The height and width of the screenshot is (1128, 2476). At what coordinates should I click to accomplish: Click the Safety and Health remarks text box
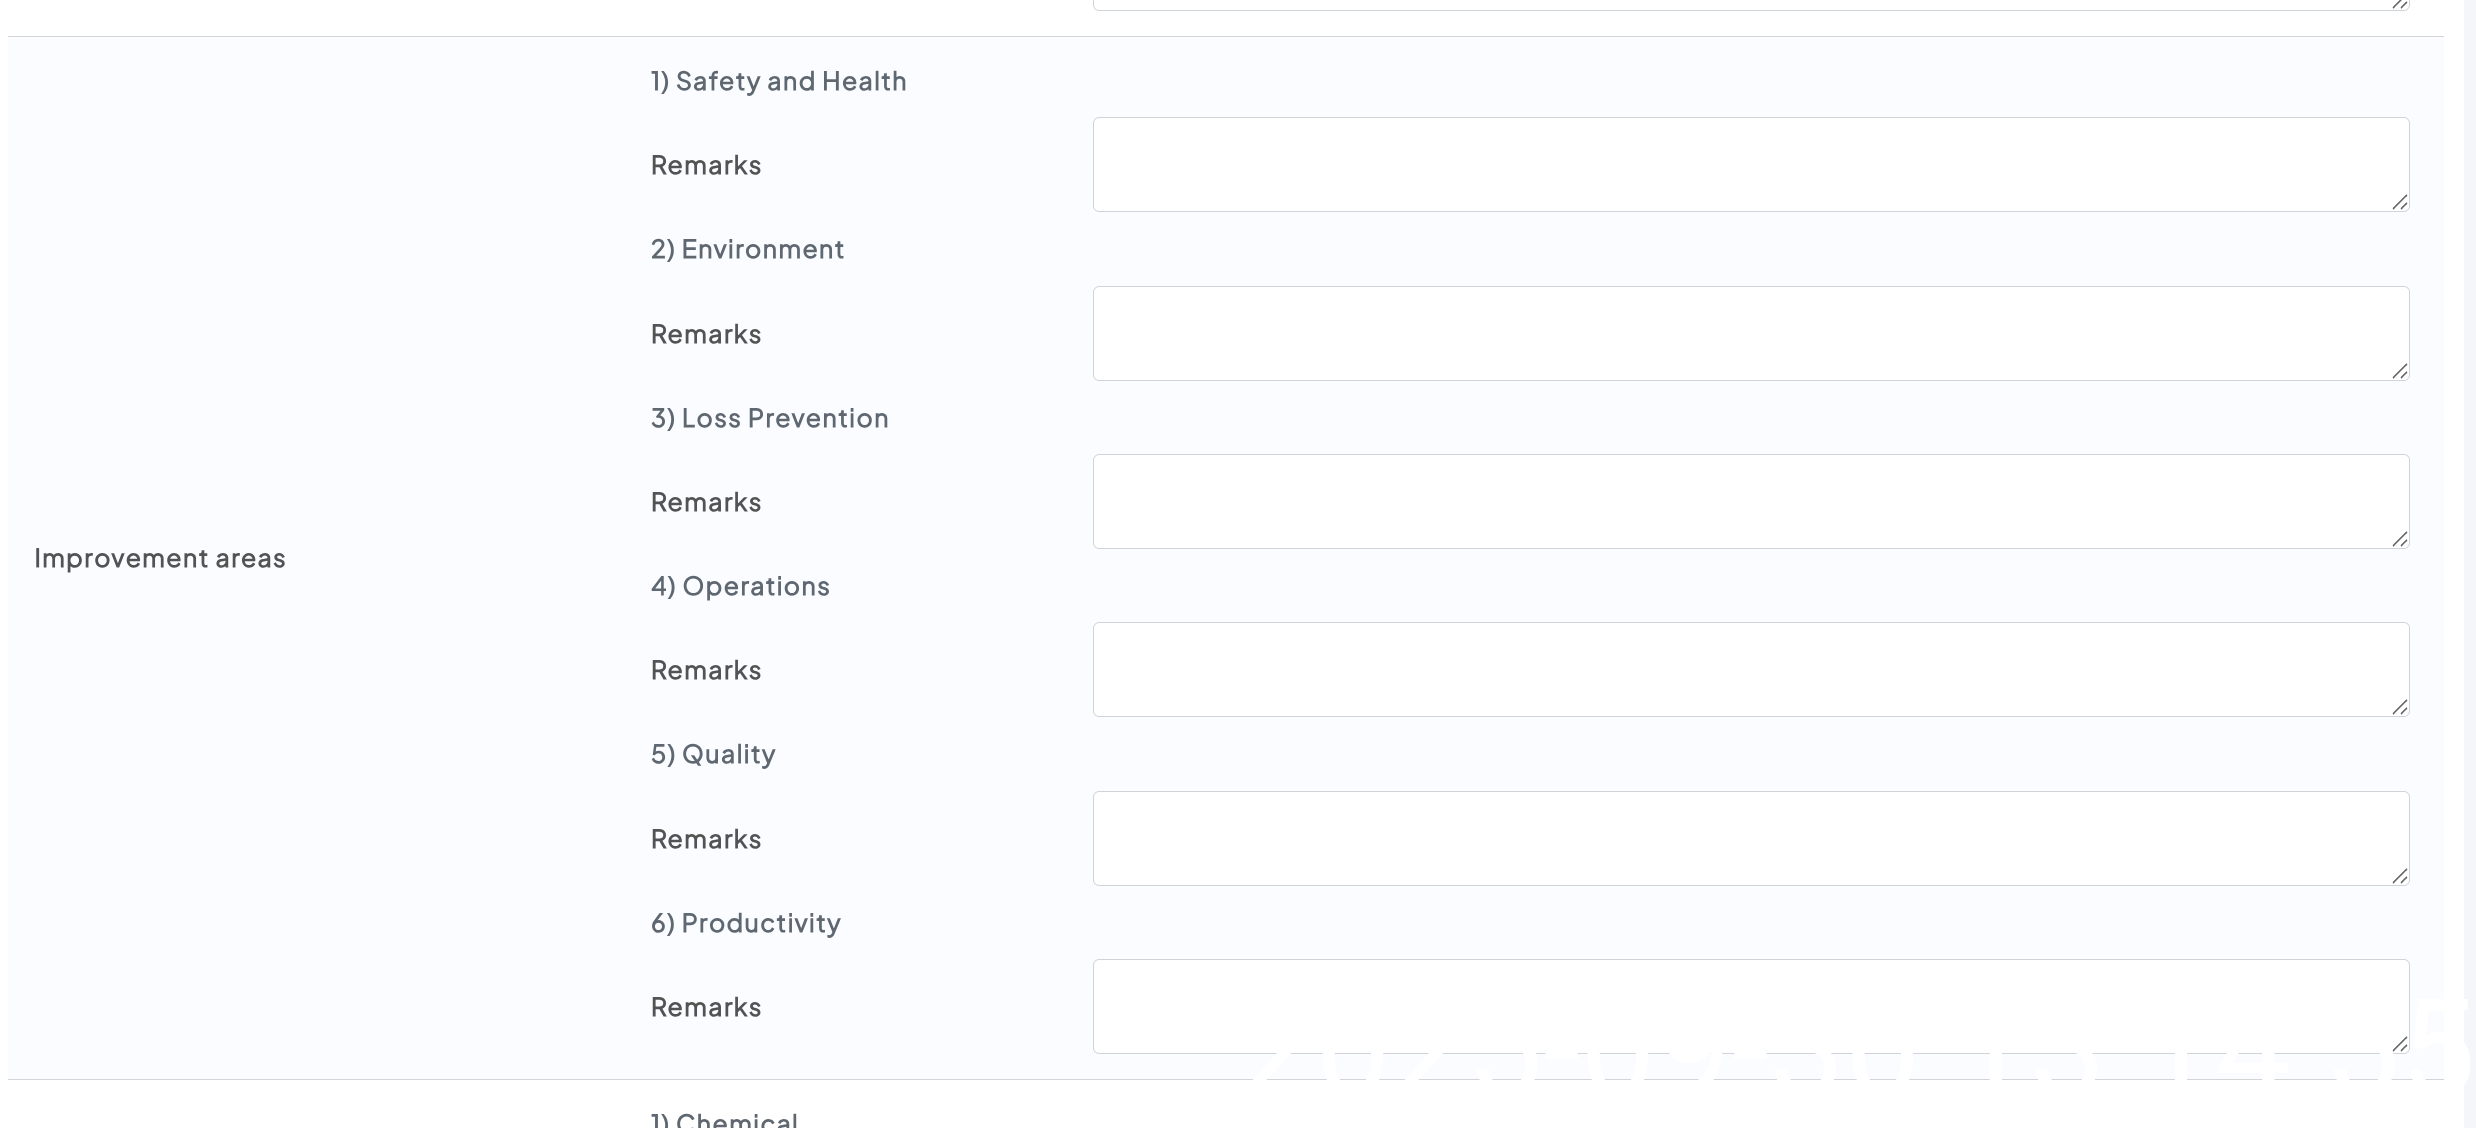pos(1750,164)
